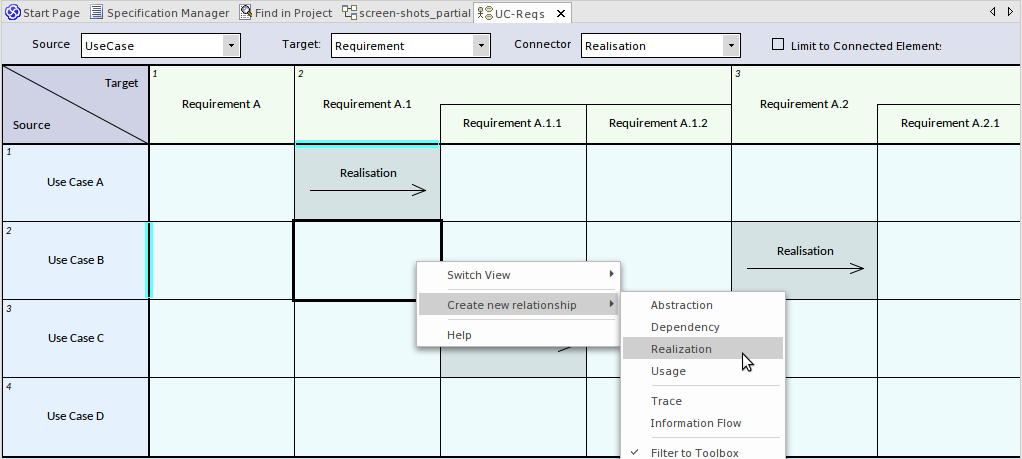Expand the Connector Realisation dropdown
Image resolution: width=1022 pixels, height=459 pixels.
pyautogui.click(x=731, y=46)
